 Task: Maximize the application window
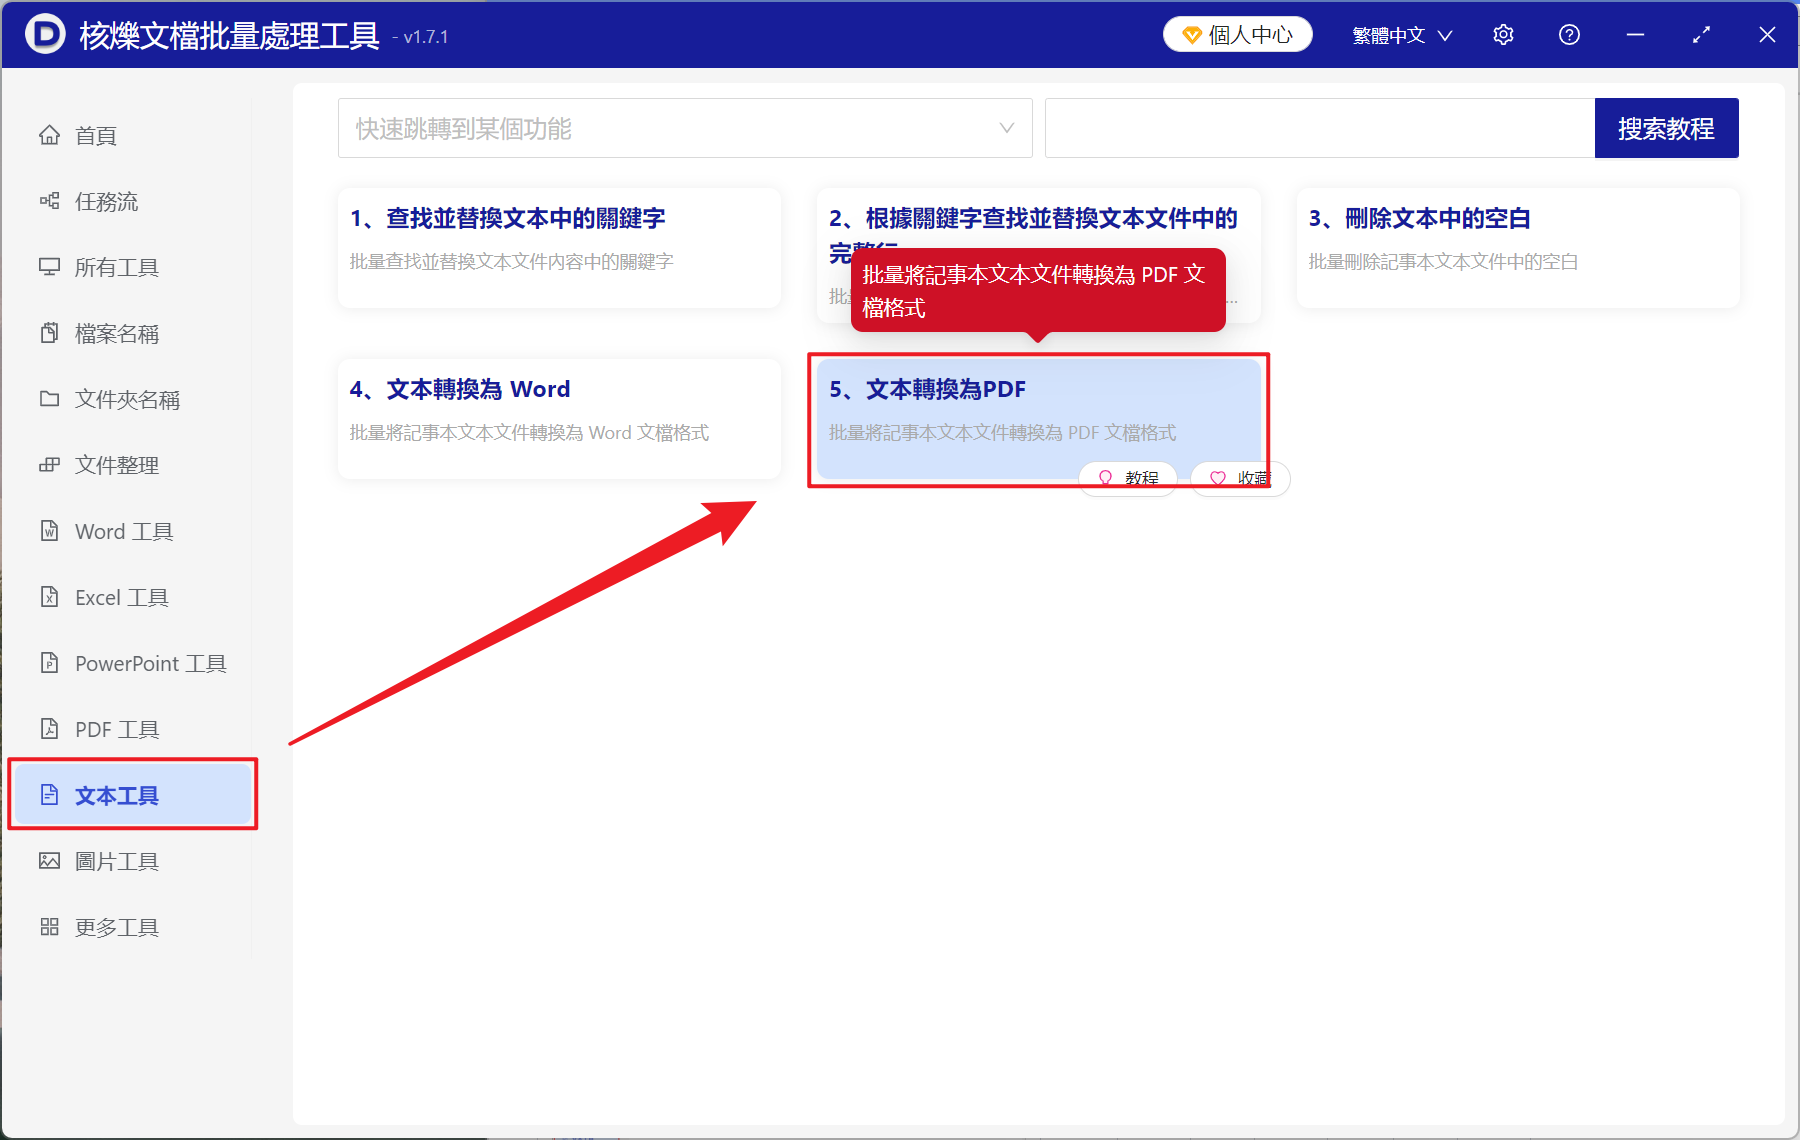1701,35
